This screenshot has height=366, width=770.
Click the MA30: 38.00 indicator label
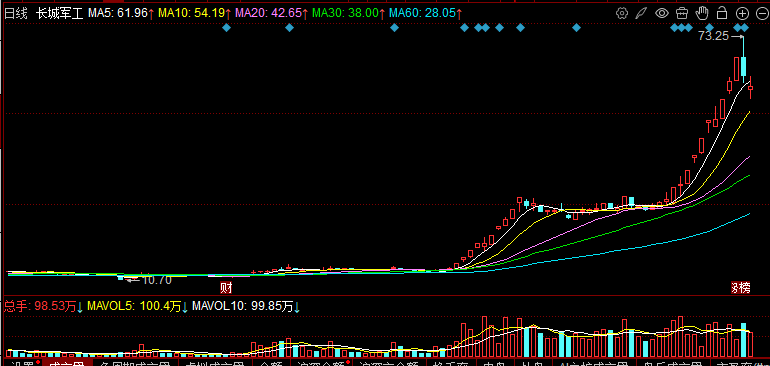[x=349, y=13]
